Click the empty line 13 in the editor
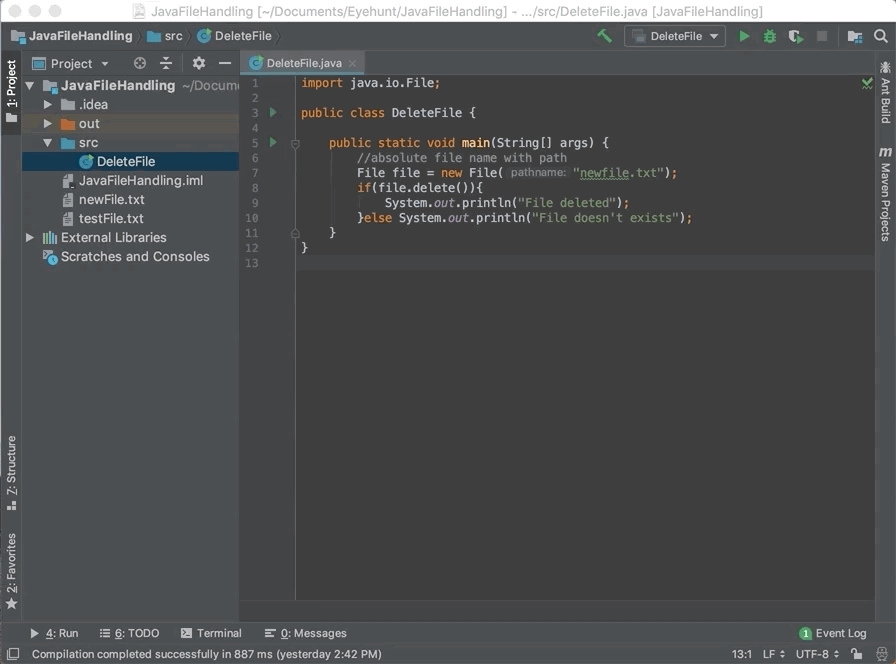The width and height of the screenshot is (896, 664). tap(585, 263)
